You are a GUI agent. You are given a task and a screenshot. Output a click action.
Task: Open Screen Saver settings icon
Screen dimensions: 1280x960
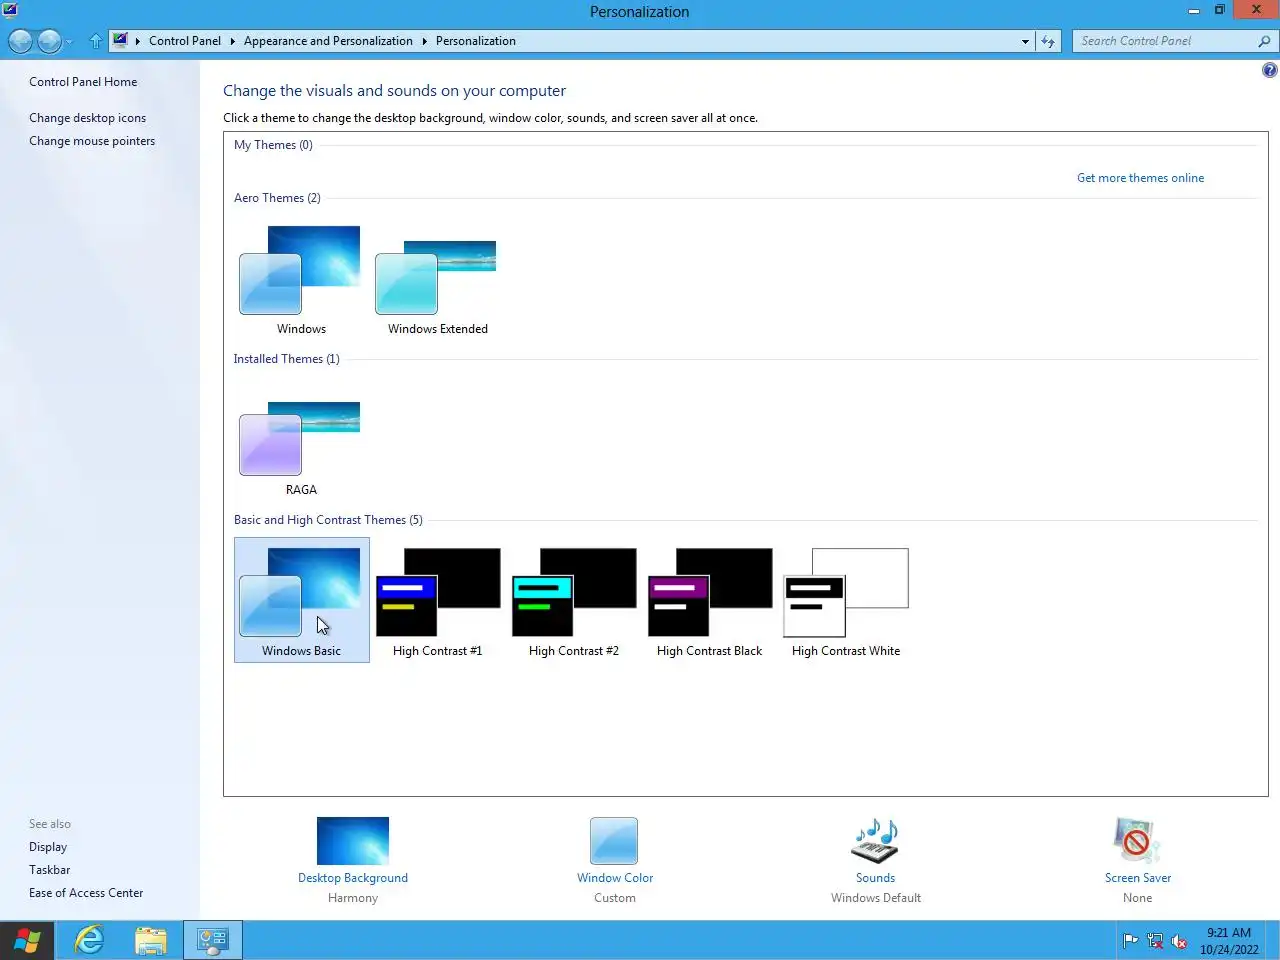pos(1137,841)
